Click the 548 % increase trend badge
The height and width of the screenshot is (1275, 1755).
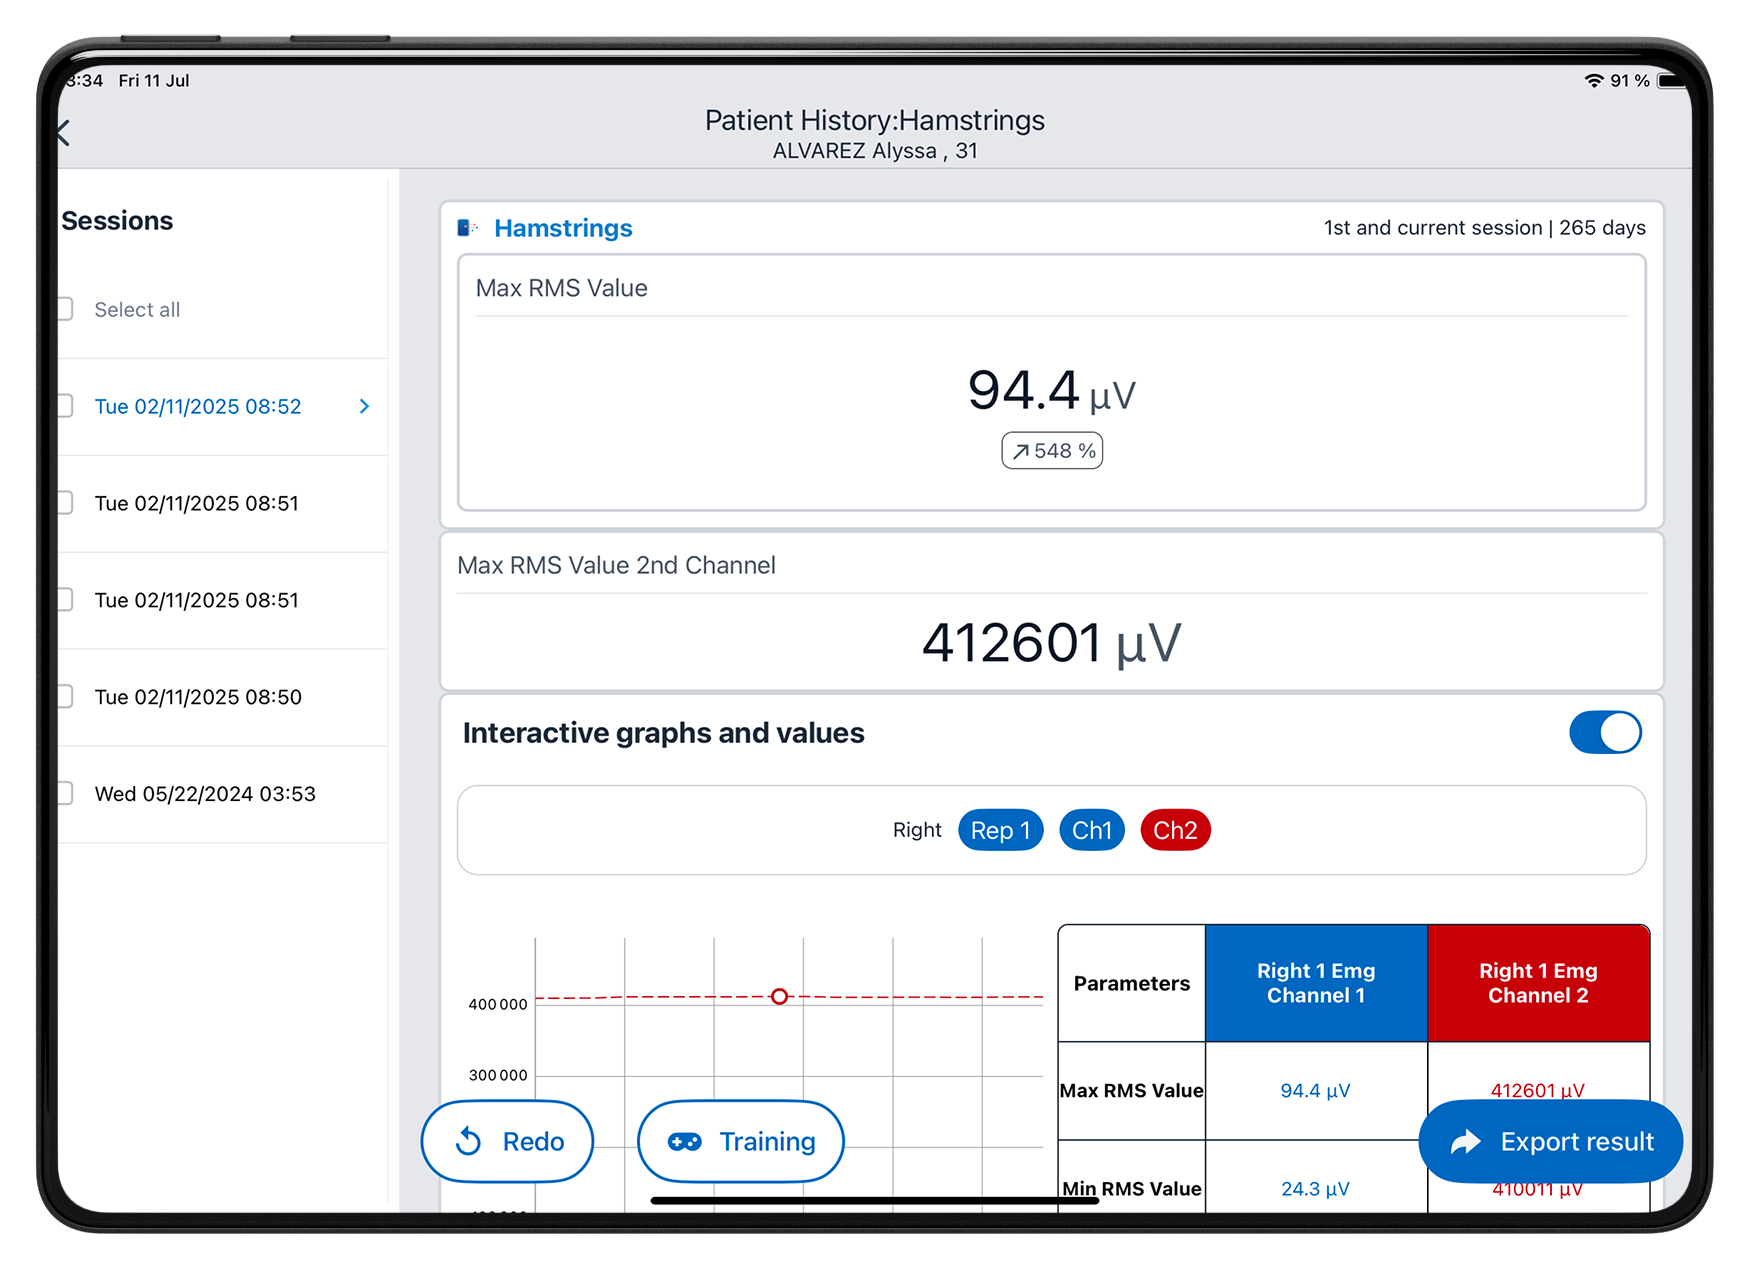1052,451
